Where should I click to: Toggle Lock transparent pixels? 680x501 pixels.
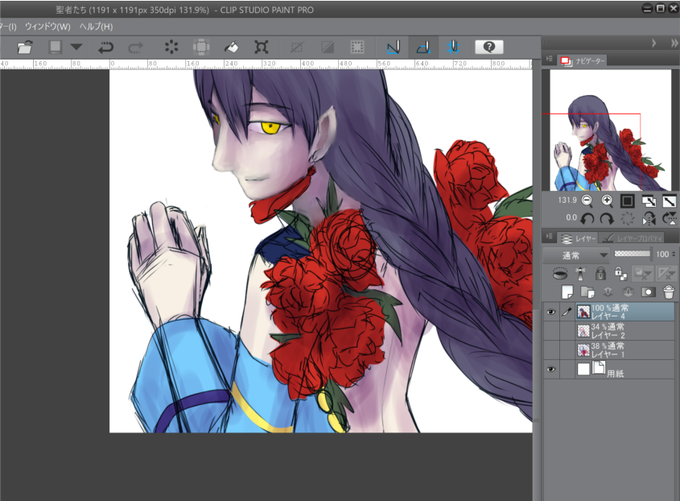click(x=621, y=274)
